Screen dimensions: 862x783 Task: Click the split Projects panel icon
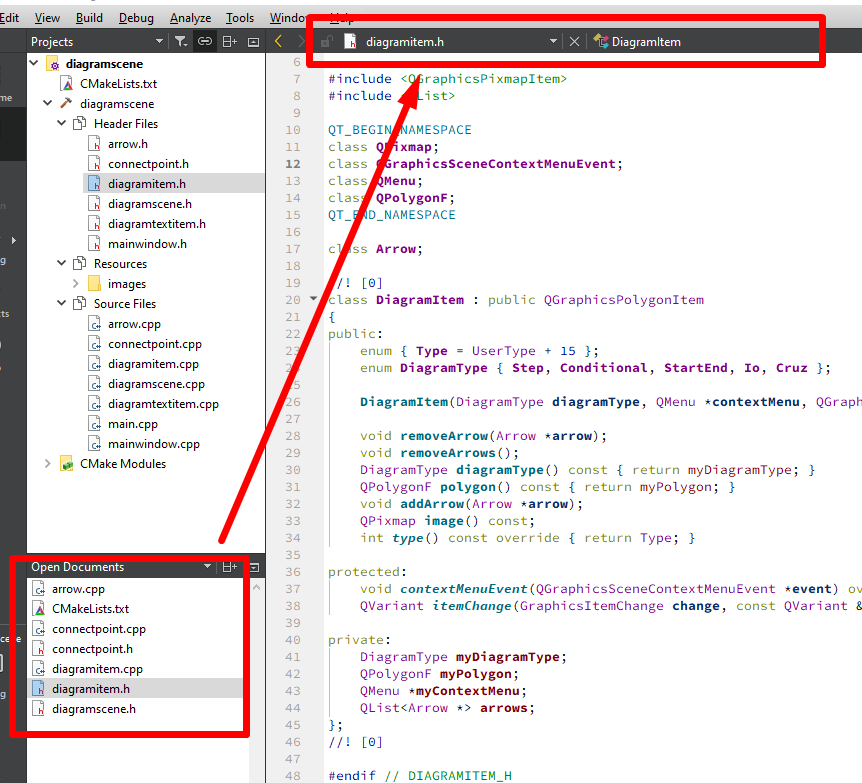tap(229, 42)
